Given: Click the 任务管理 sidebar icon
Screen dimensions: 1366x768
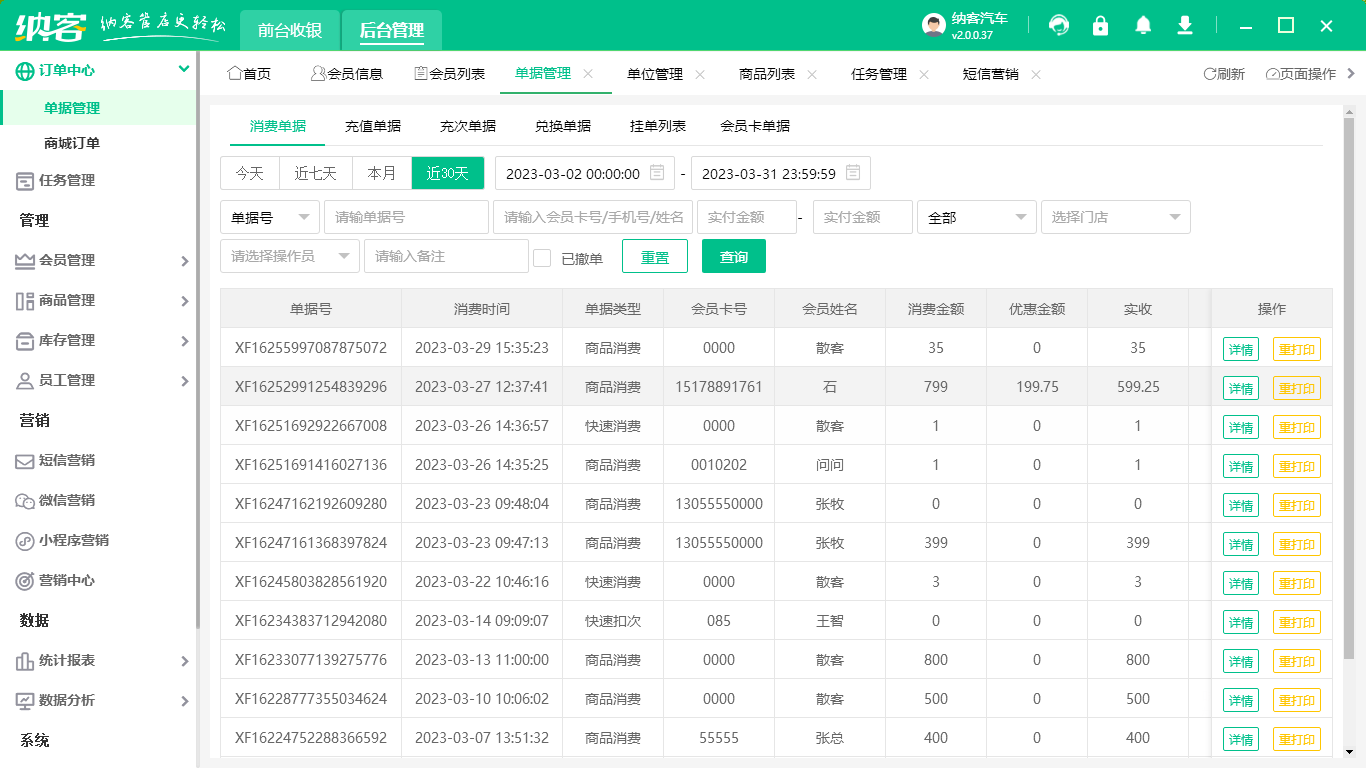Looking at the screenshot, I should 25,180.
